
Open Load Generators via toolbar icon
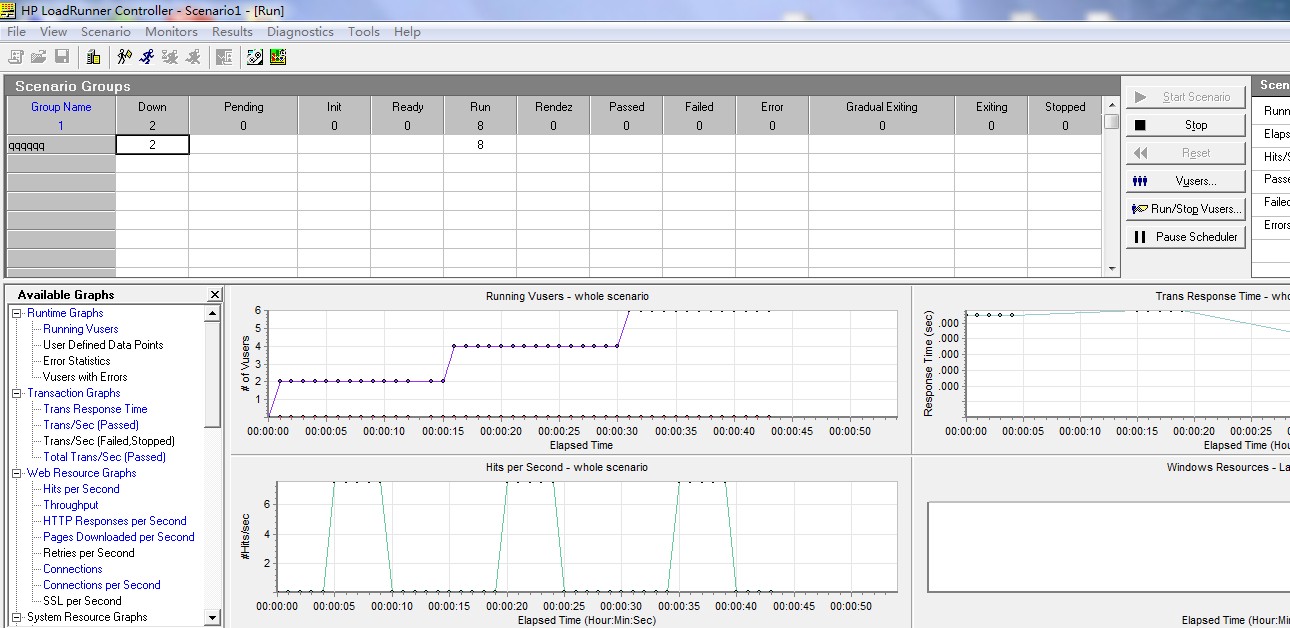93,57
